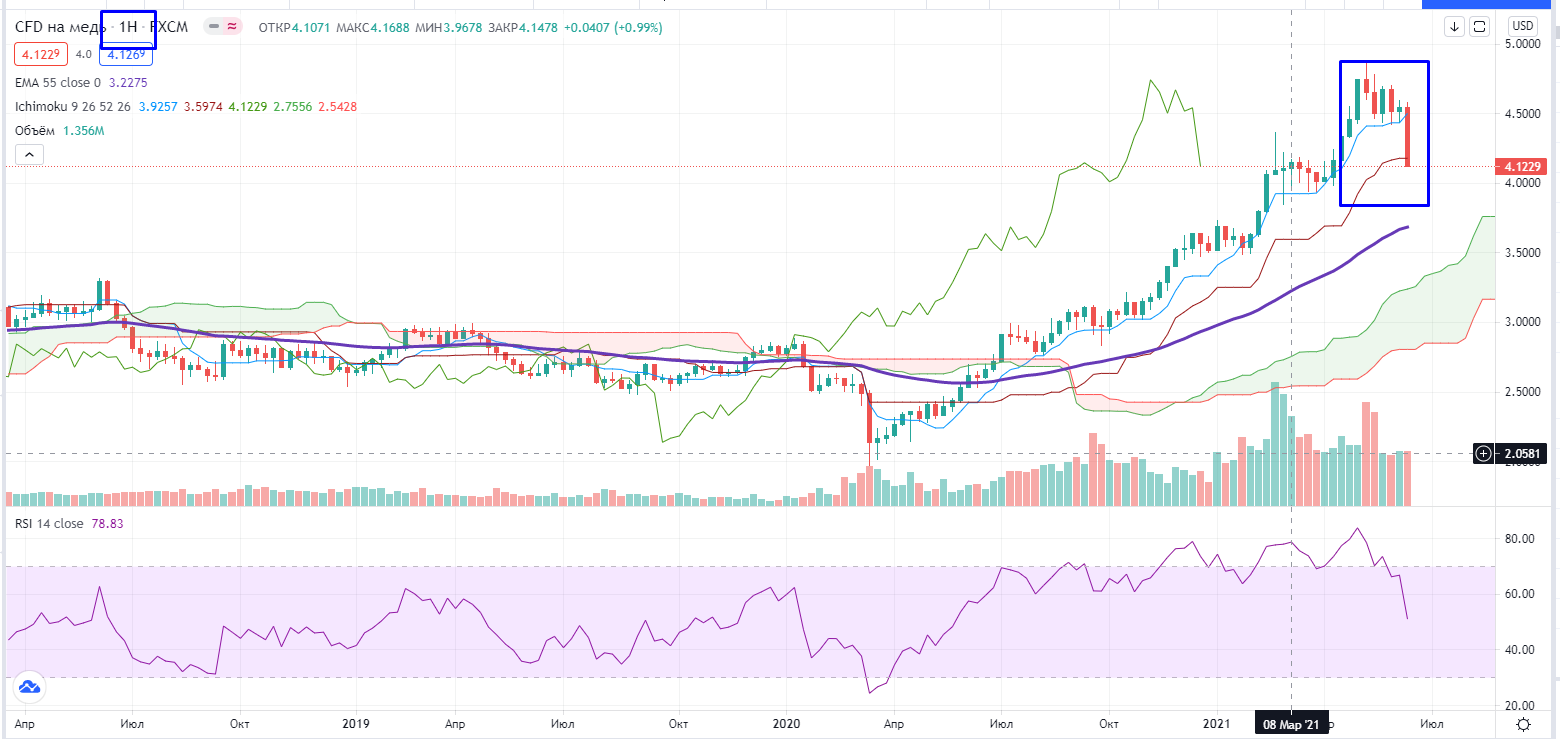Click the blue buy price 4.1269 button
Viewport: 1560px width, 739px height.
pos(125,54)
